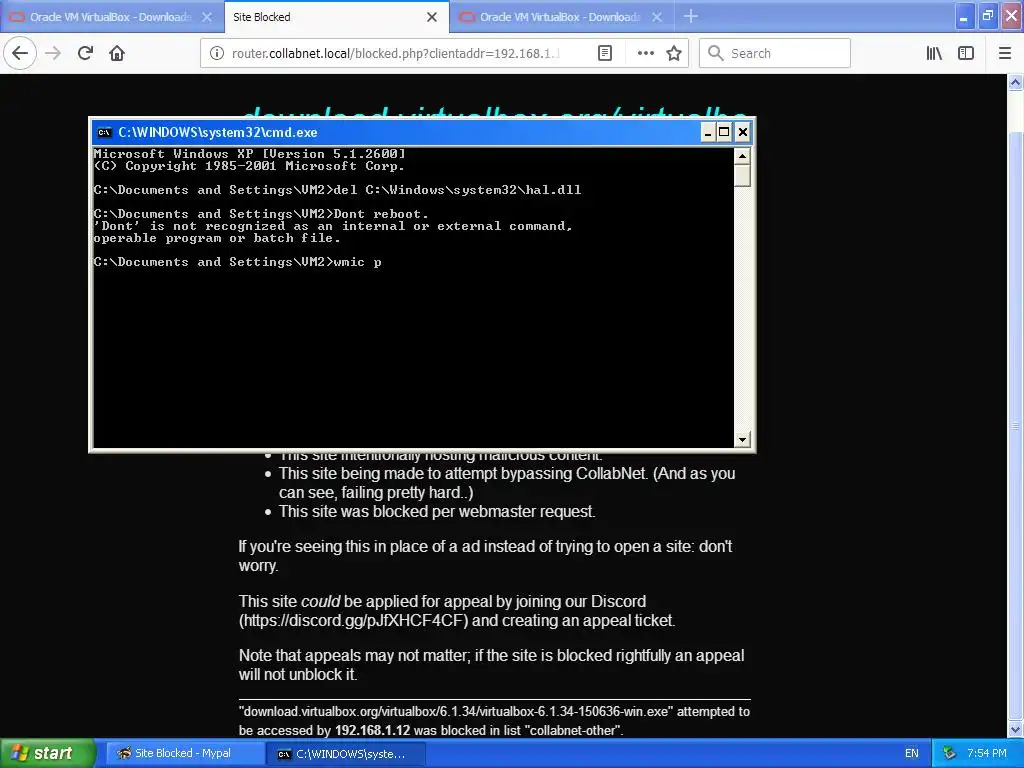This screenshot has height=768, width=1024.
Task: Maximize the cmd.exe window
Action: click(724, 133)
